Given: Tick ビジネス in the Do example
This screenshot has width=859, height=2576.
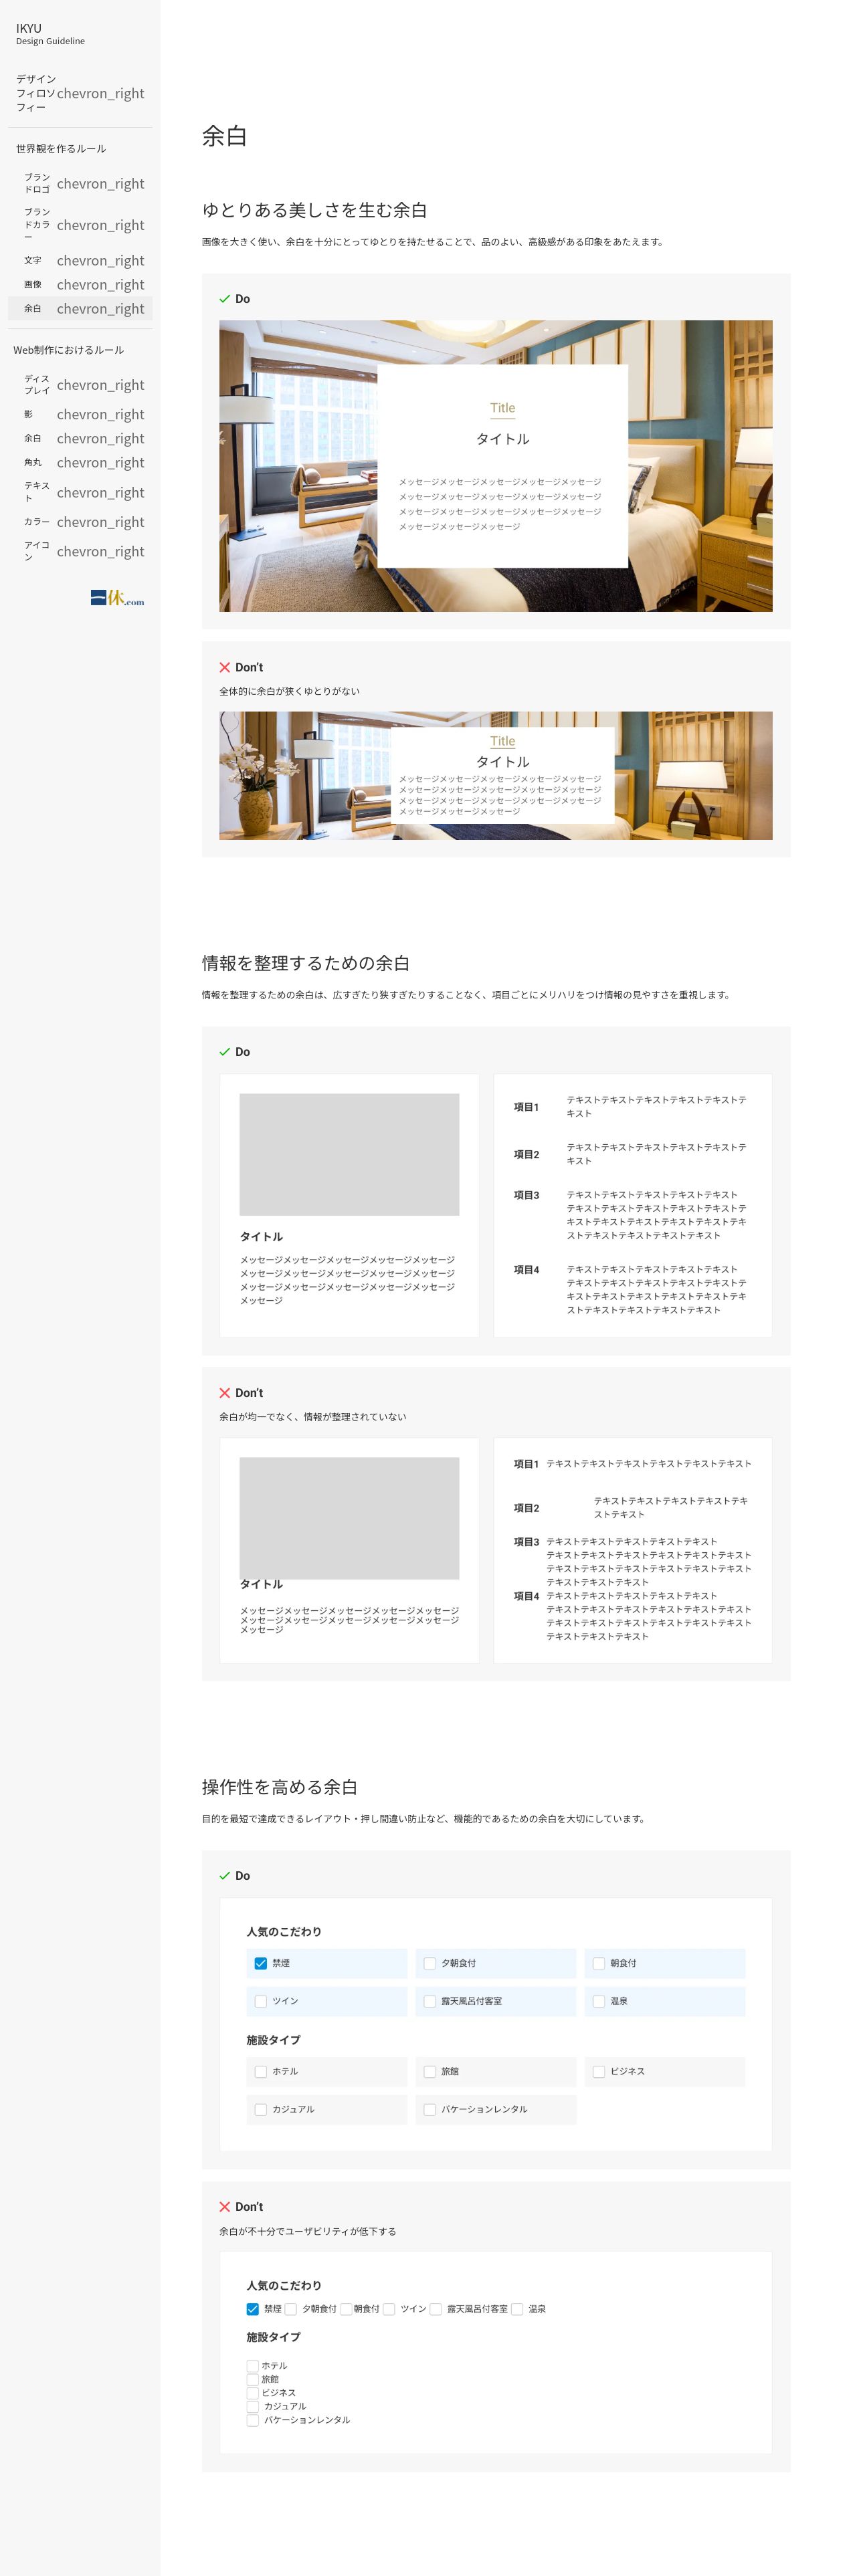Looking at the screenshot, I should coord(599,2071).
